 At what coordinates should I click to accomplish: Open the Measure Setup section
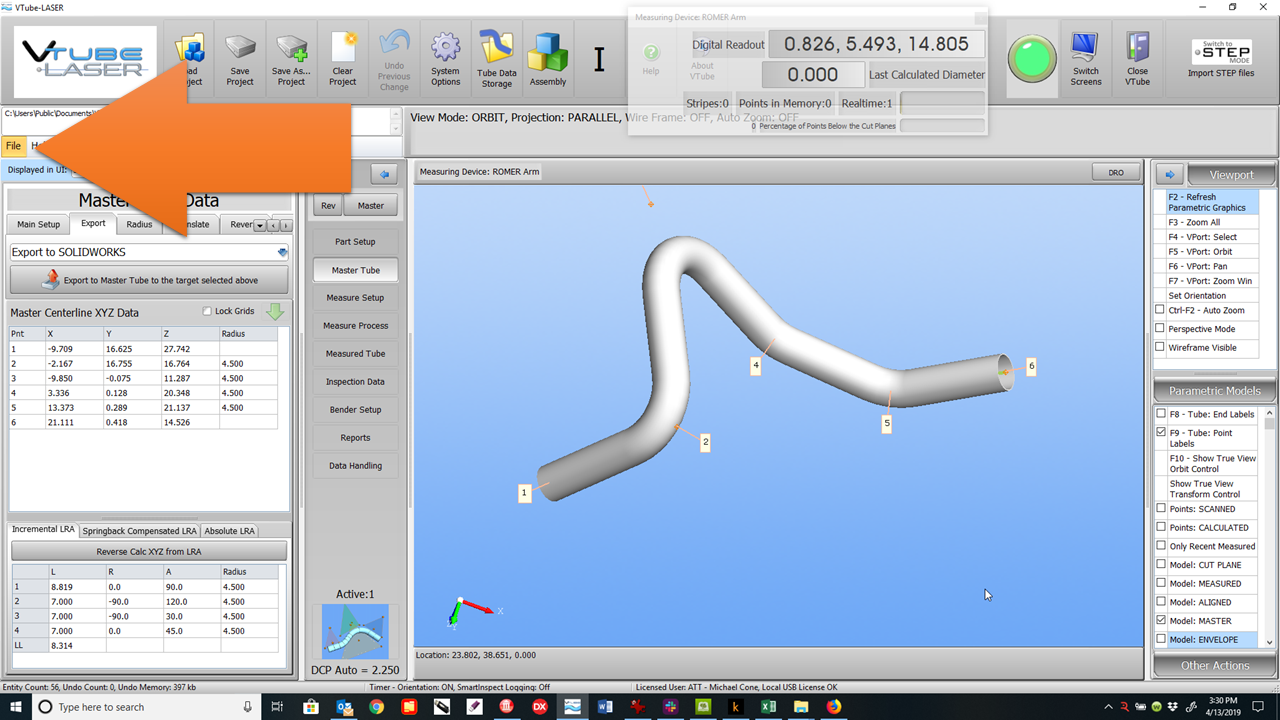(x=355, y=298)
